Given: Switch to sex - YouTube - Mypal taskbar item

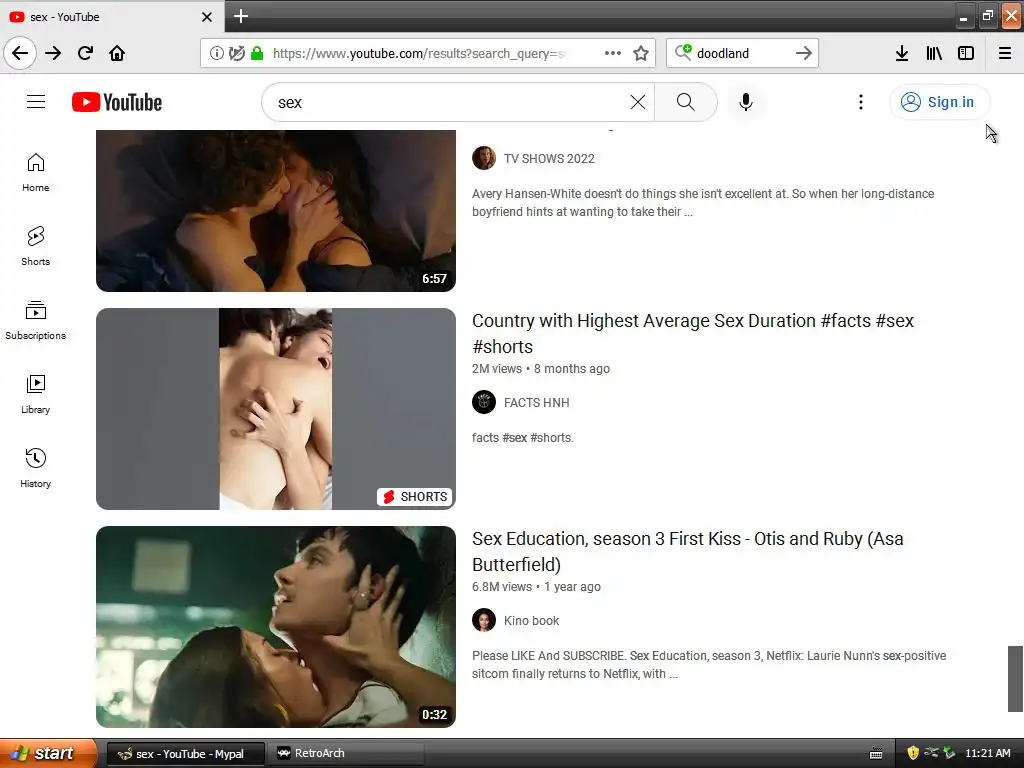Looking at the screenshot, I should pyautogui.click(x=185, y=754).
